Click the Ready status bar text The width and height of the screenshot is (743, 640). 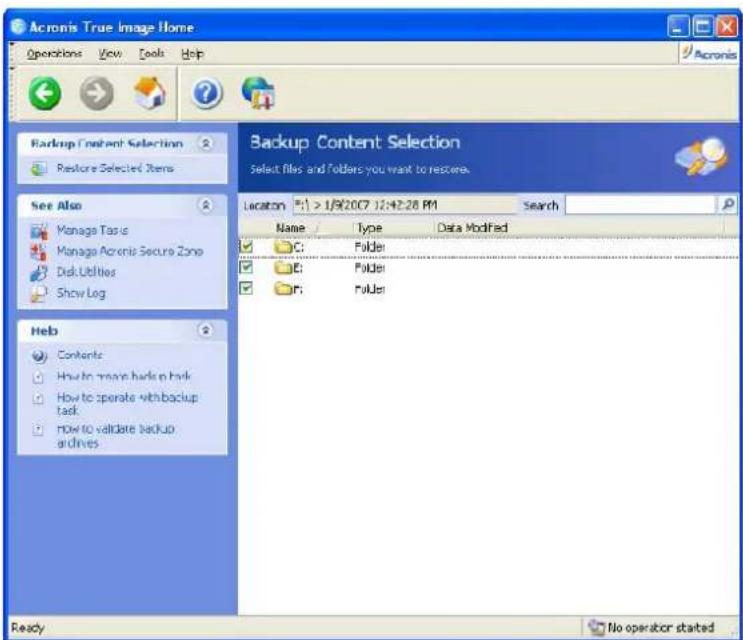click(x=27, y=628)
